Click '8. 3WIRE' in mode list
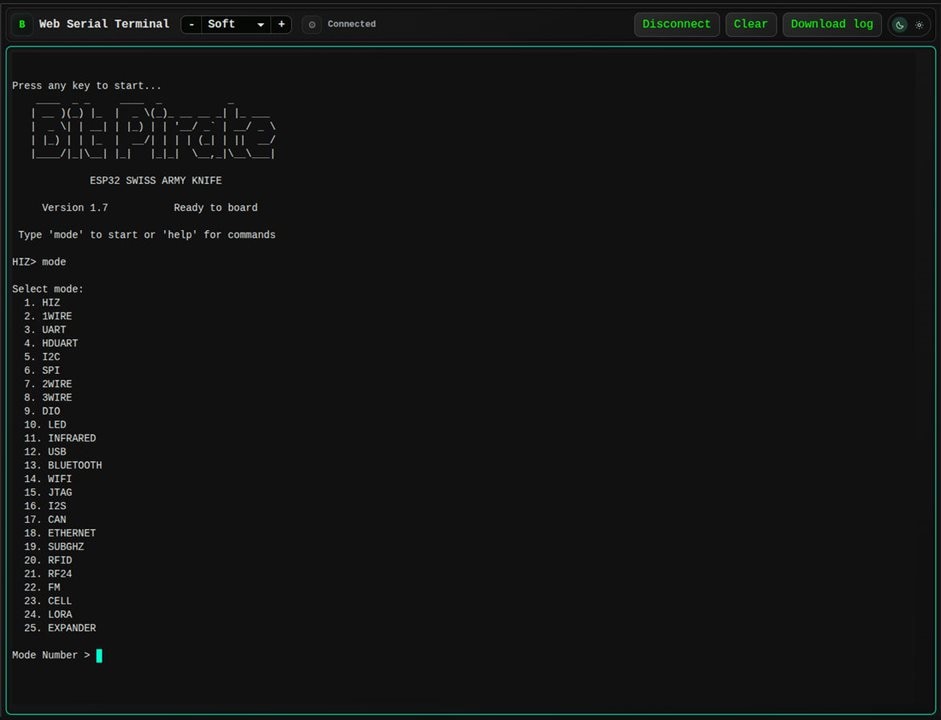The image size is (941, 720). coord(48,398)
